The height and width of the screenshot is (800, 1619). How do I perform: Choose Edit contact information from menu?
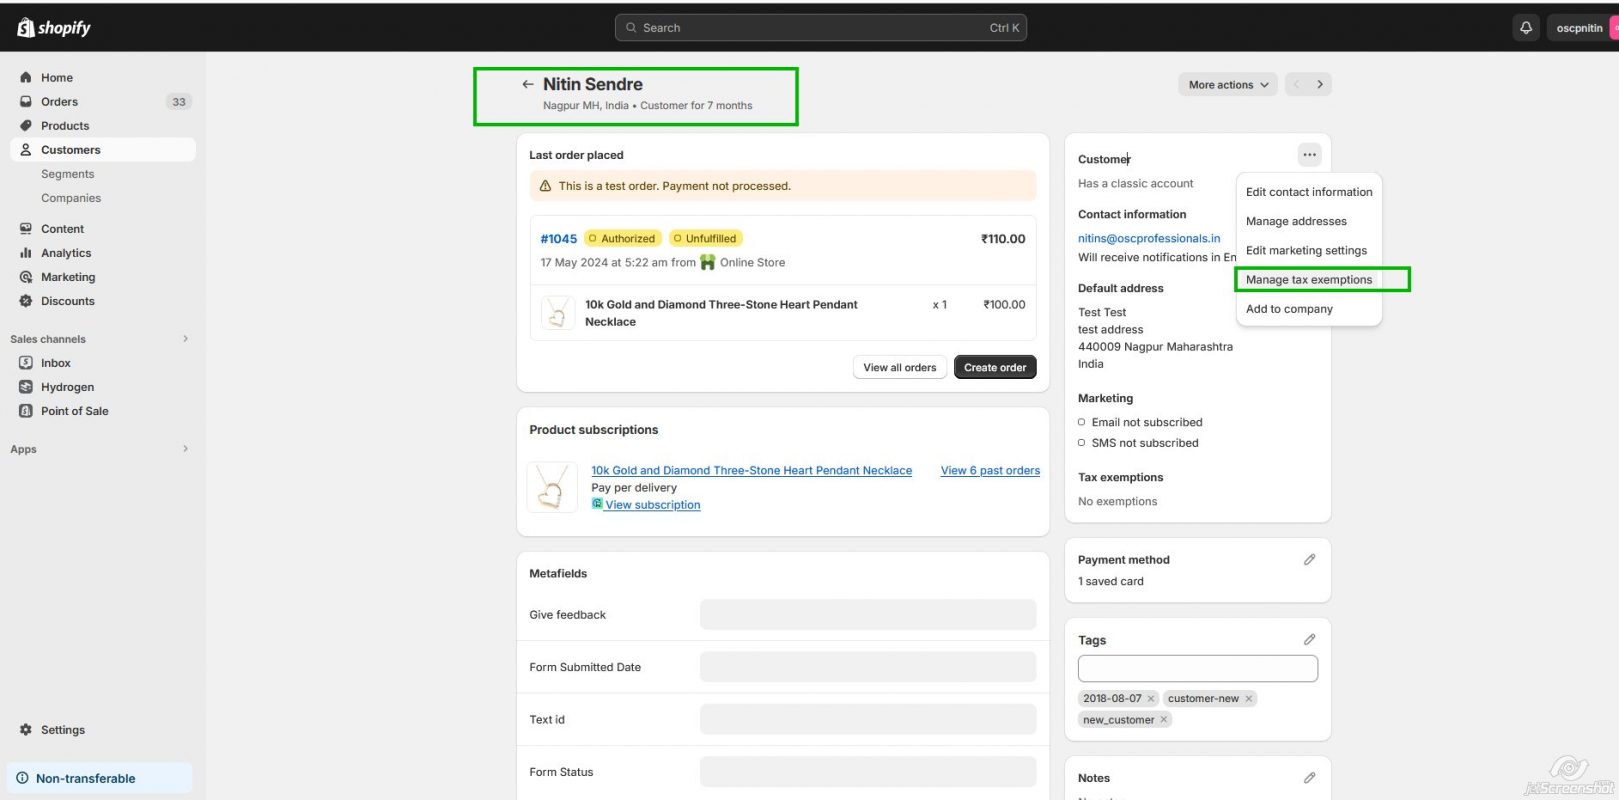tap(1308, 192)
